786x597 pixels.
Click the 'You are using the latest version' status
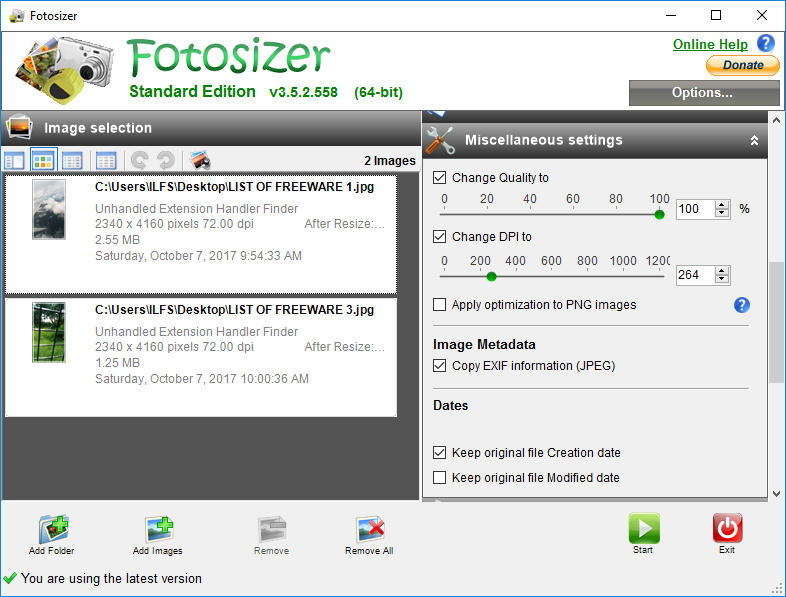[x=111, y=578]
